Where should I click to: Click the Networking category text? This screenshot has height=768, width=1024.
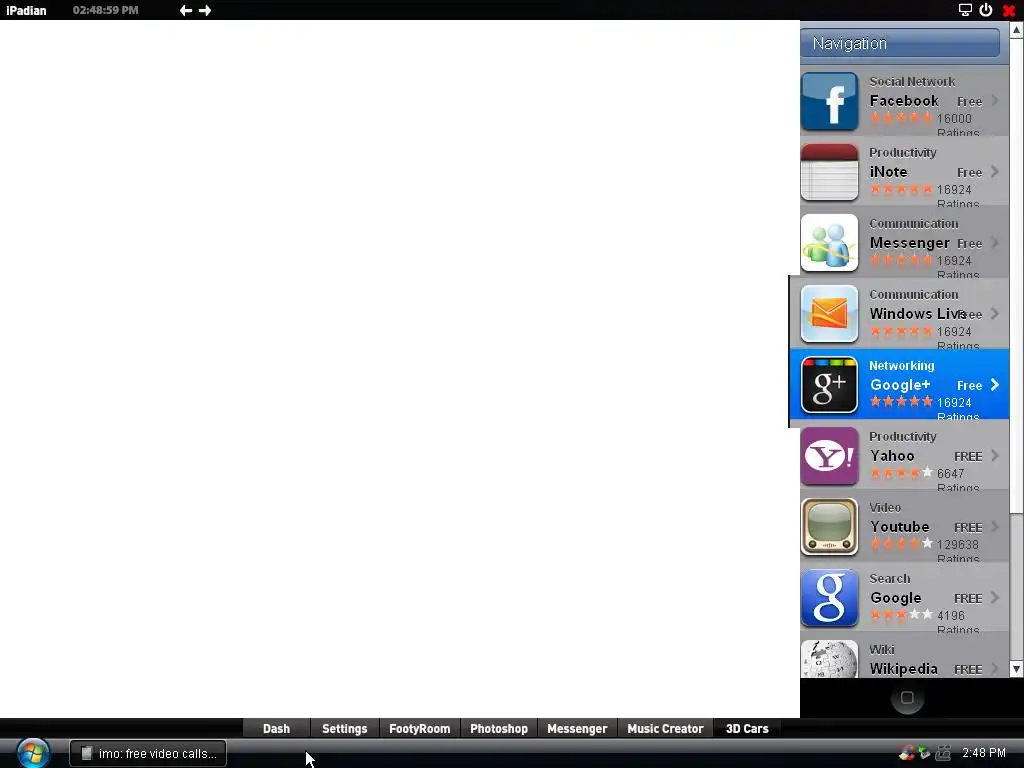tap(901, 366)
